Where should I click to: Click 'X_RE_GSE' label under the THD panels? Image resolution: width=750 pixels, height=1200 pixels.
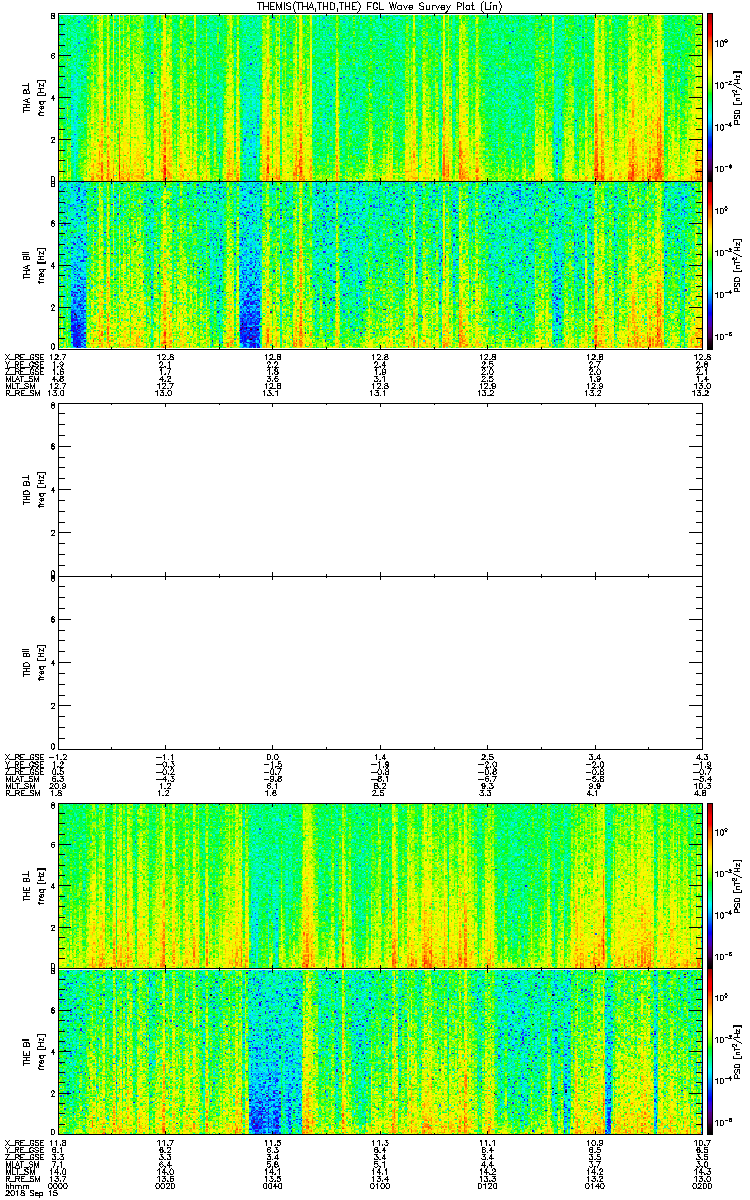click(25, 756)
